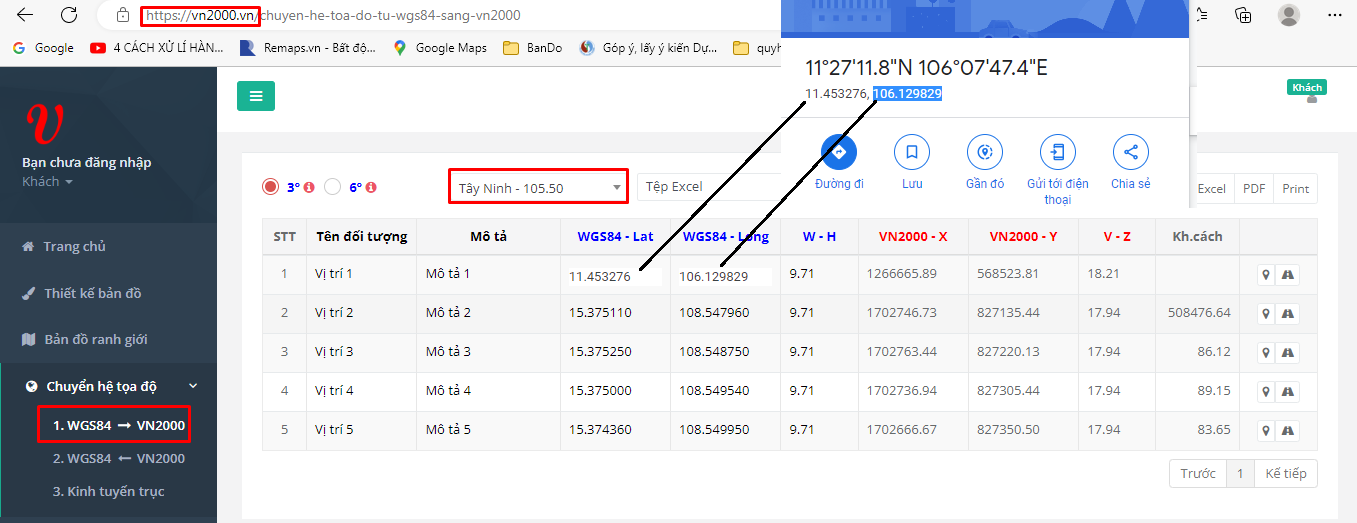Open the Tây Ninh - 105.50 dropdown

539,187
